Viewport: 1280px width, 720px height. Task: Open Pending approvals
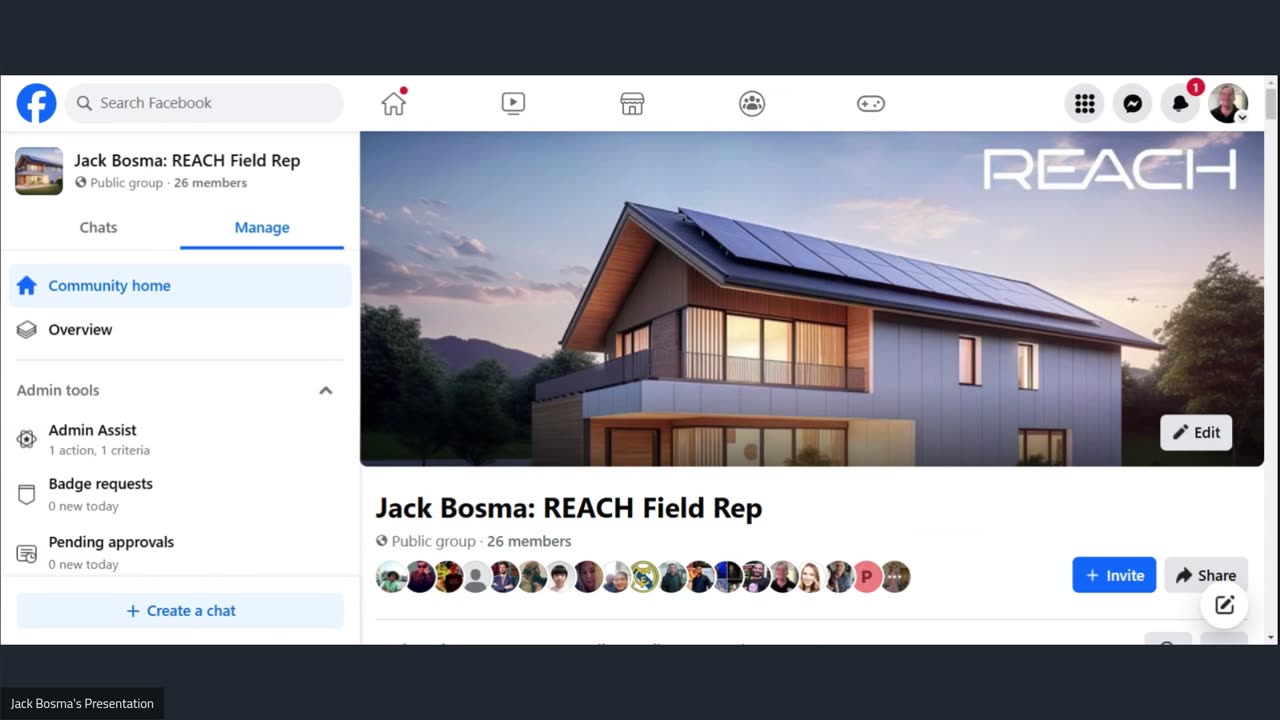(180, 552)
